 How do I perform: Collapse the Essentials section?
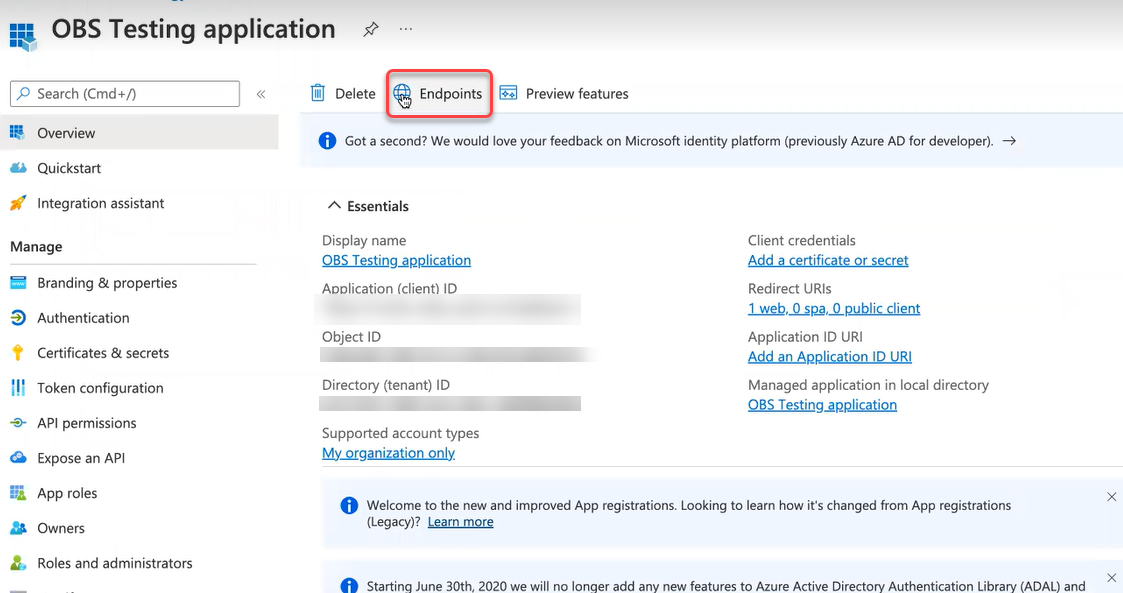335,206
